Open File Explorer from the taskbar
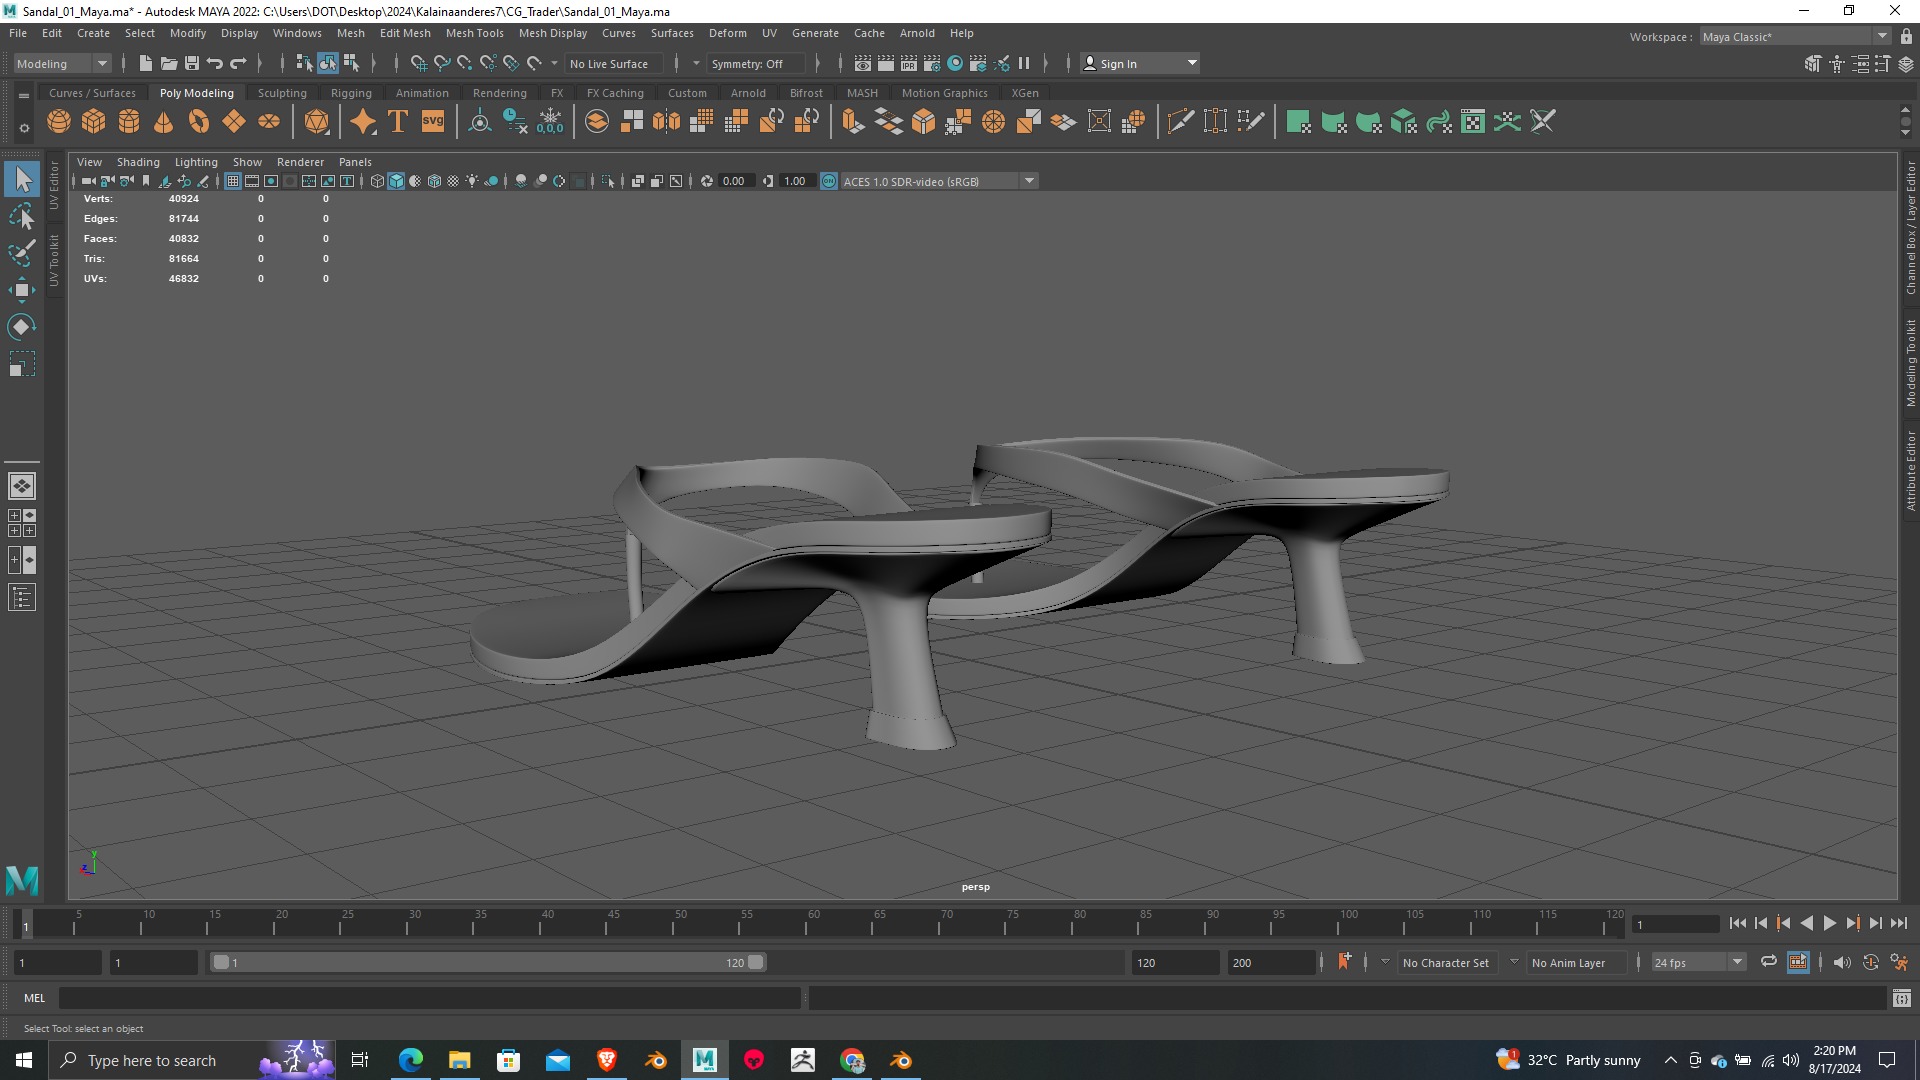The image size is (1920, 1080). [x=460, y=1060]
